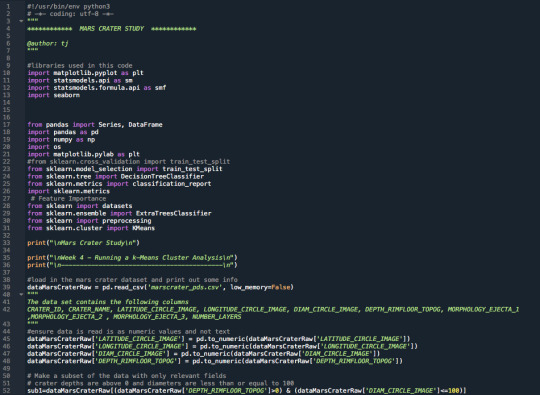Click the 'import numpy as np' line

pos(61,139)
